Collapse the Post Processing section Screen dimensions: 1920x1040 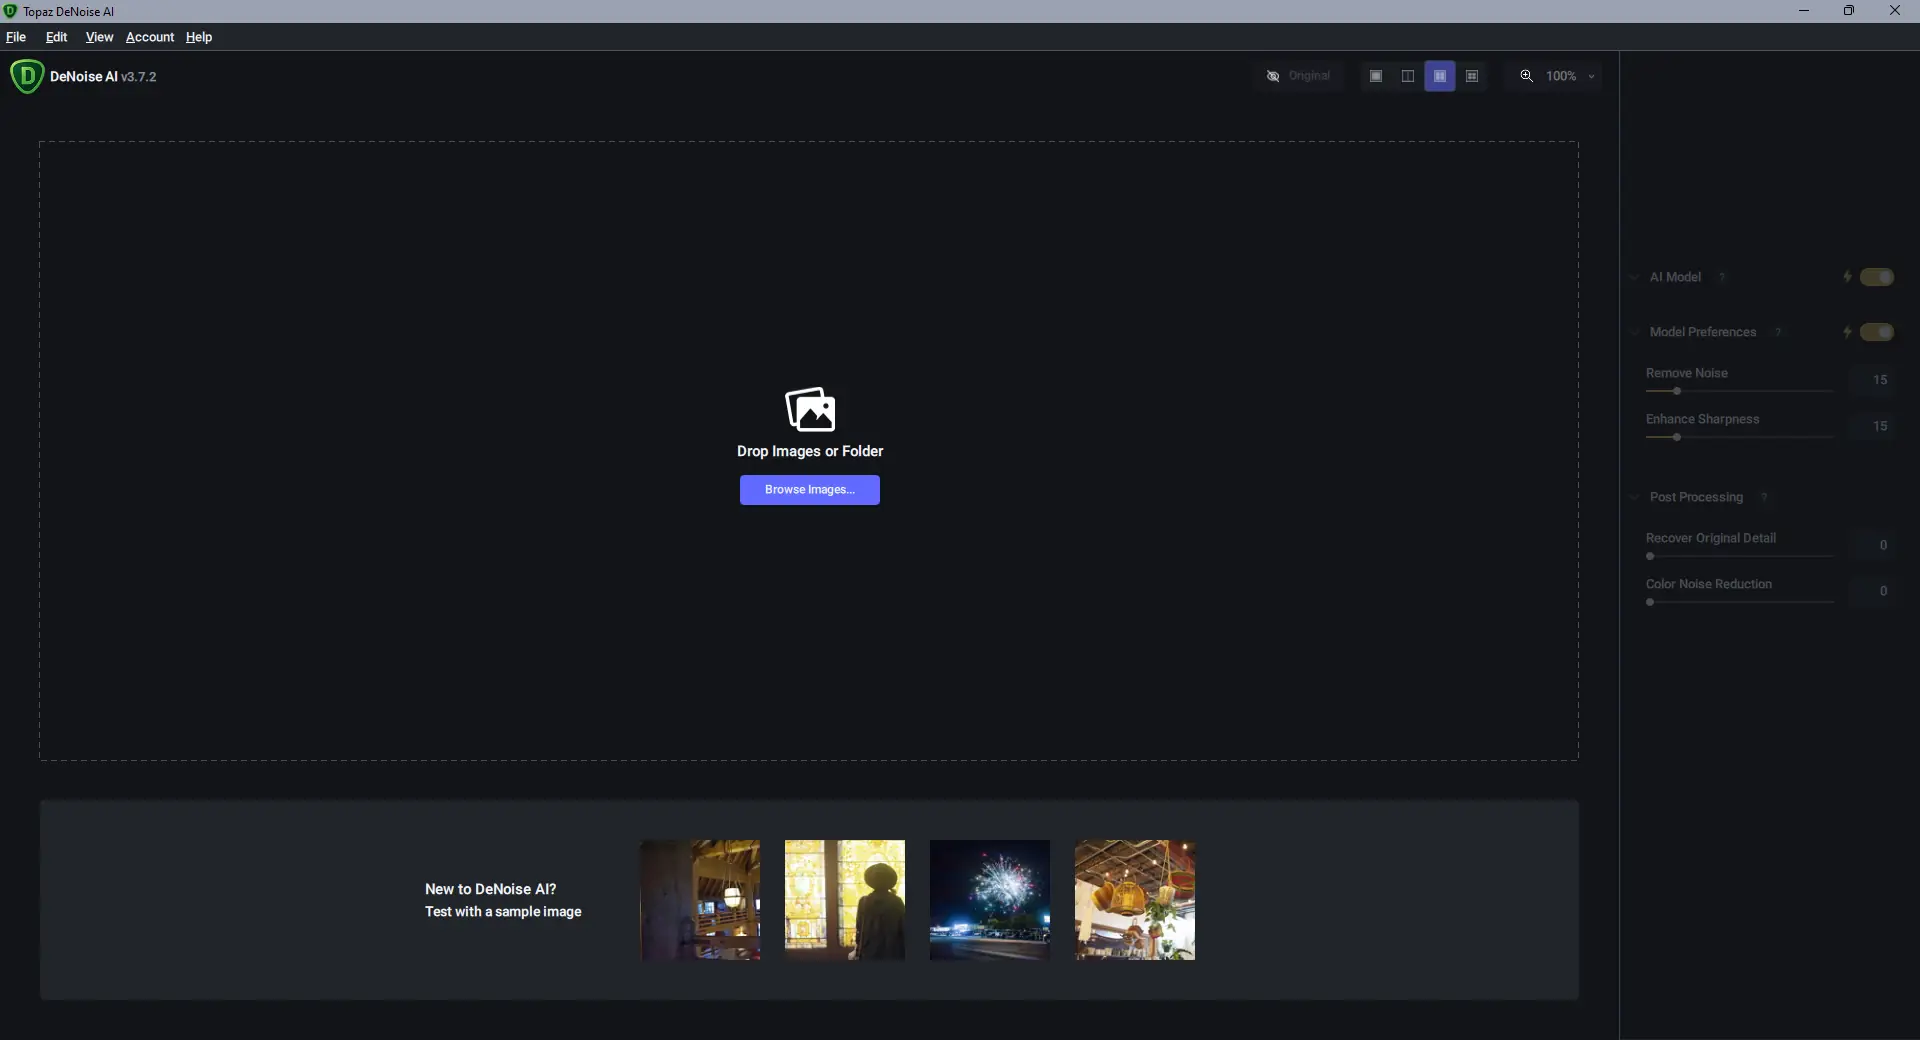point(1635,497)
